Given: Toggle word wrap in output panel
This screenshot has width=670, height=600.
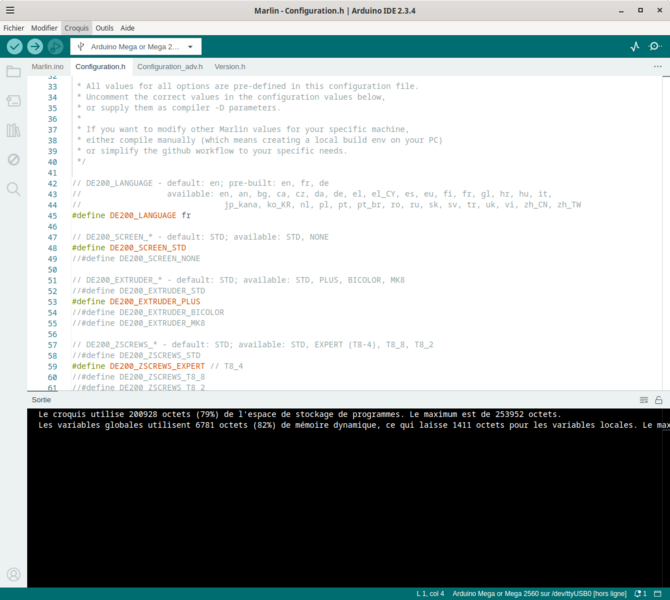Looking at the screenshot, I should pos(644,400).
